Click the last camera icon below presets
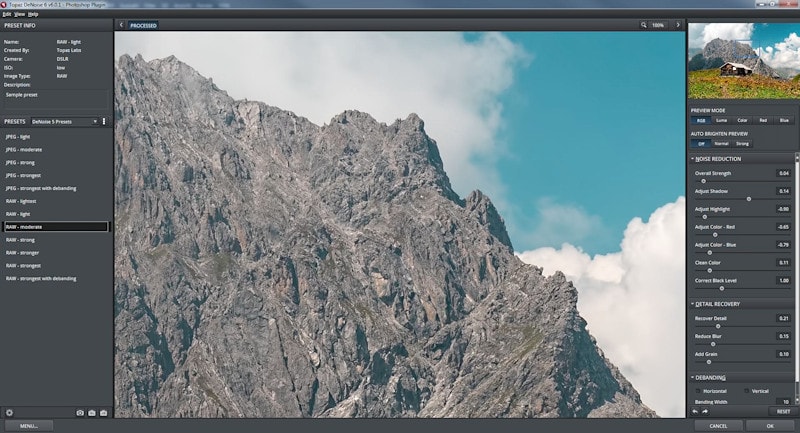The height and width of the screenshot is (433, 800). (x=103, y=412)
